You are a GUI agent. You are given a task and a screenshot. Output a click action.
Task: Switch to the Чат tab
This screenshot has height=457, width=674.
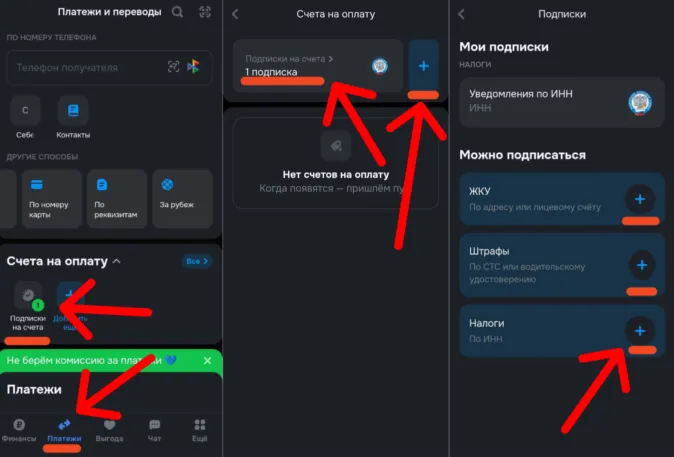[154, 431]
